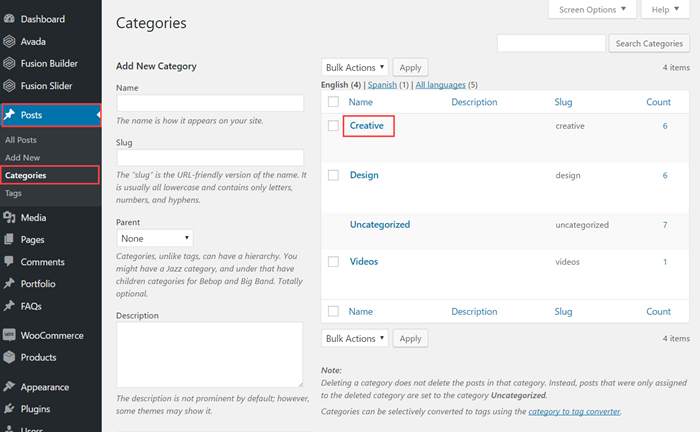Screen dimensions: 700x432
Task: Click the Fusion Builder icon
Action: [x=9, y=63]
